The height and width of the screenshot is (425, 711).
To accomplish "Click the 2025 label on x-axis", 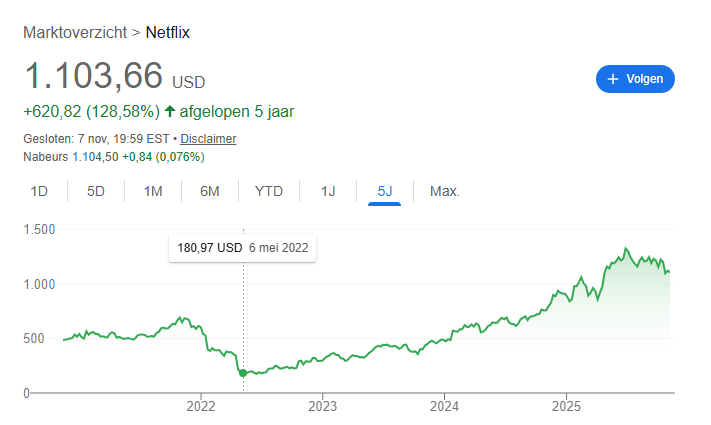I will click(x=566, y=406).
